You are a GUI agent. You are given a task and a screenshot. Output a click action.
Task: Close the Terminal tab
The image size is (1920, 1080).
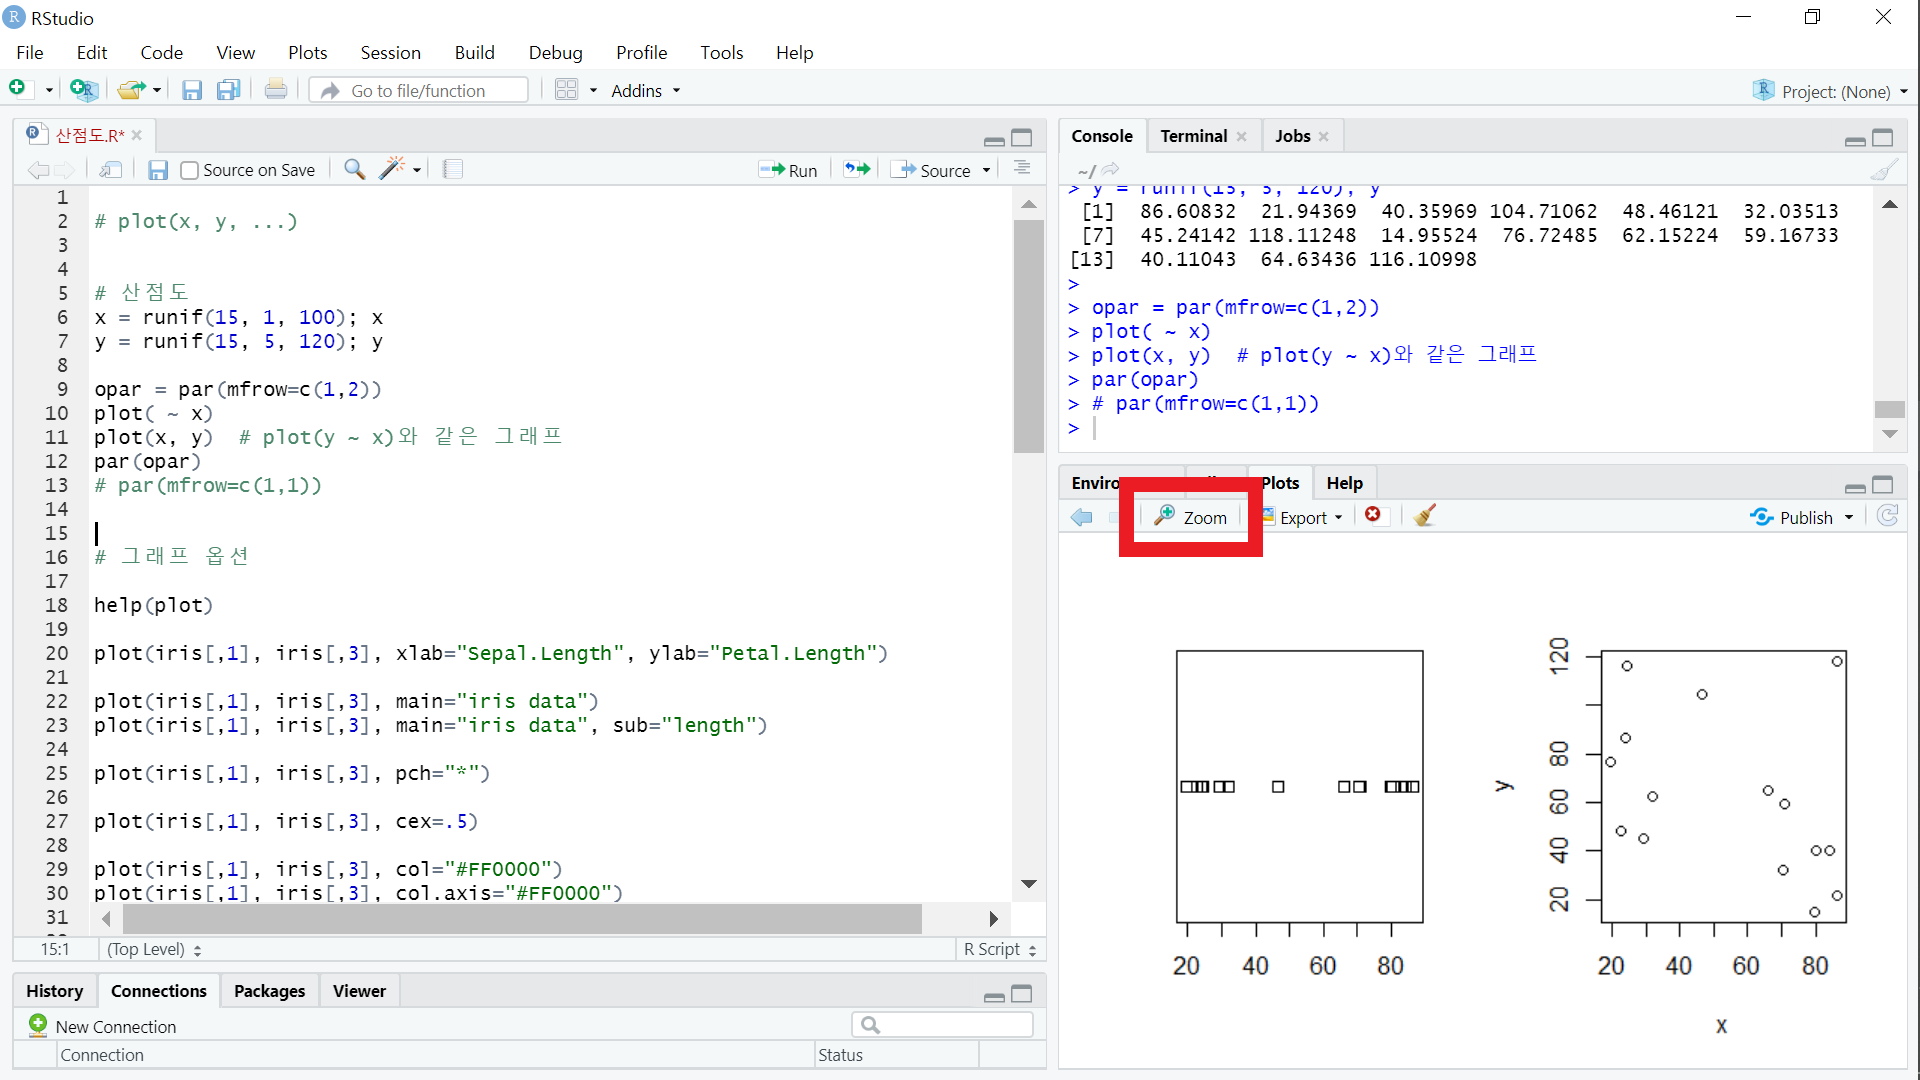(1242, 137)
